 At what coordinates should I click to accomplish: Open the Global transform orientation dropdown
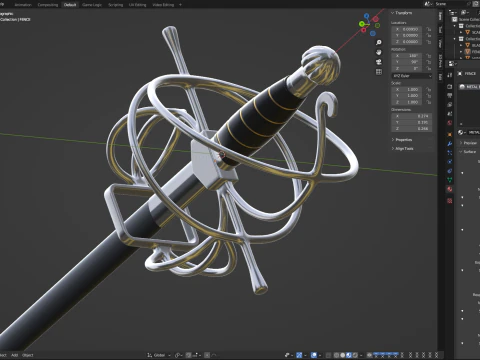click(159, 355)
